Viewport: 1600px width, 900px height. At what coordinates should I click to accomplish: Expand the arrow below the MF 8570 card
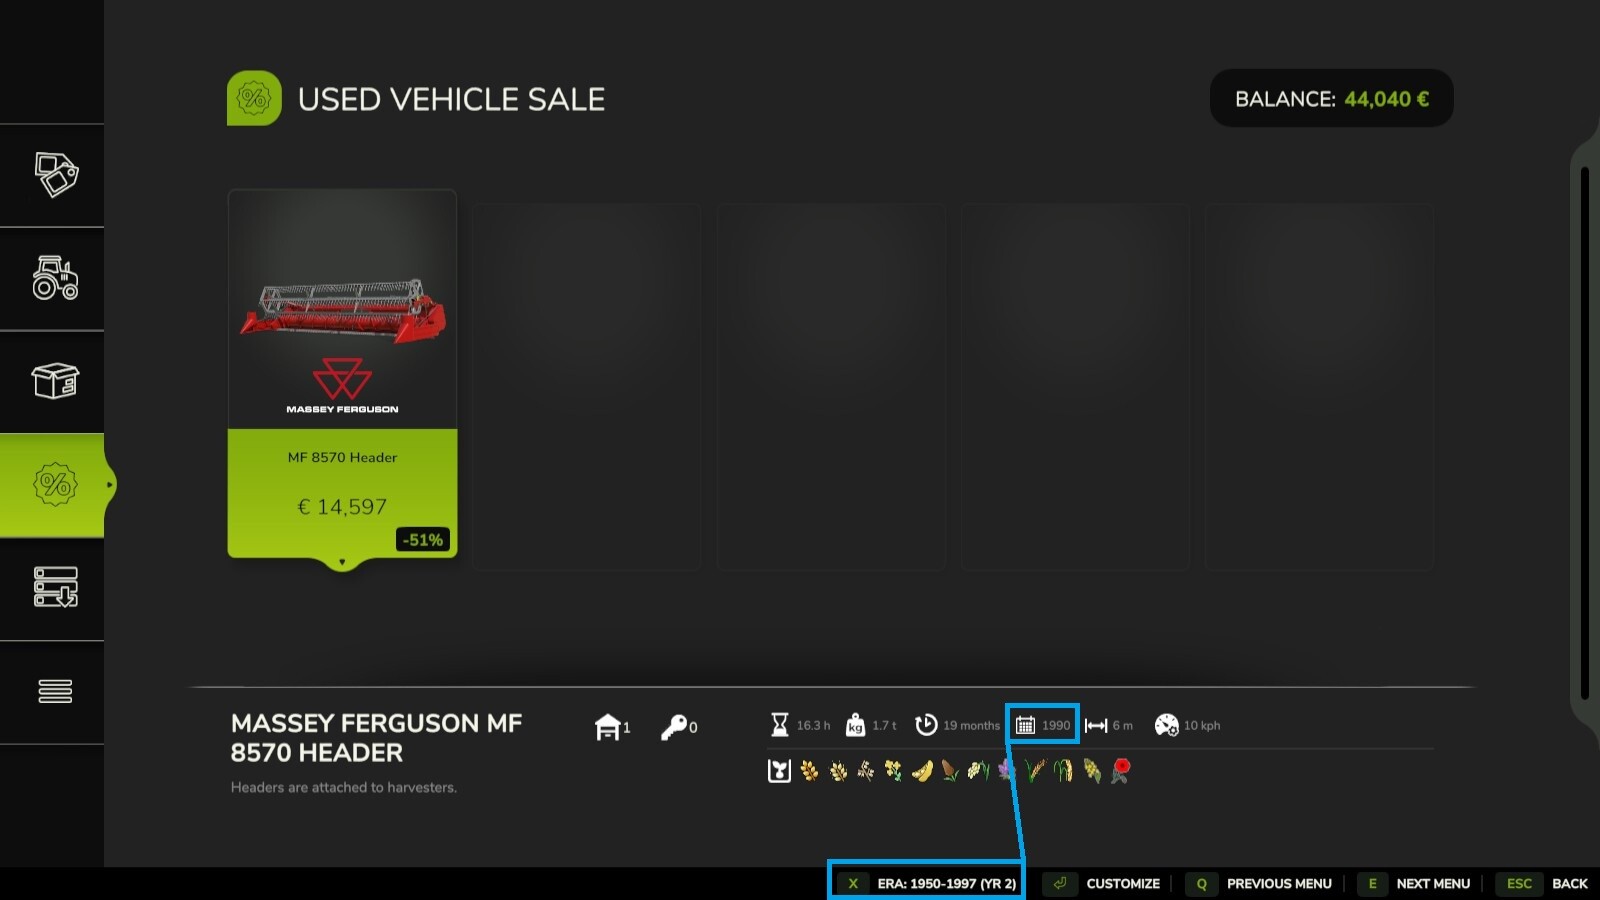click(342, 563)
